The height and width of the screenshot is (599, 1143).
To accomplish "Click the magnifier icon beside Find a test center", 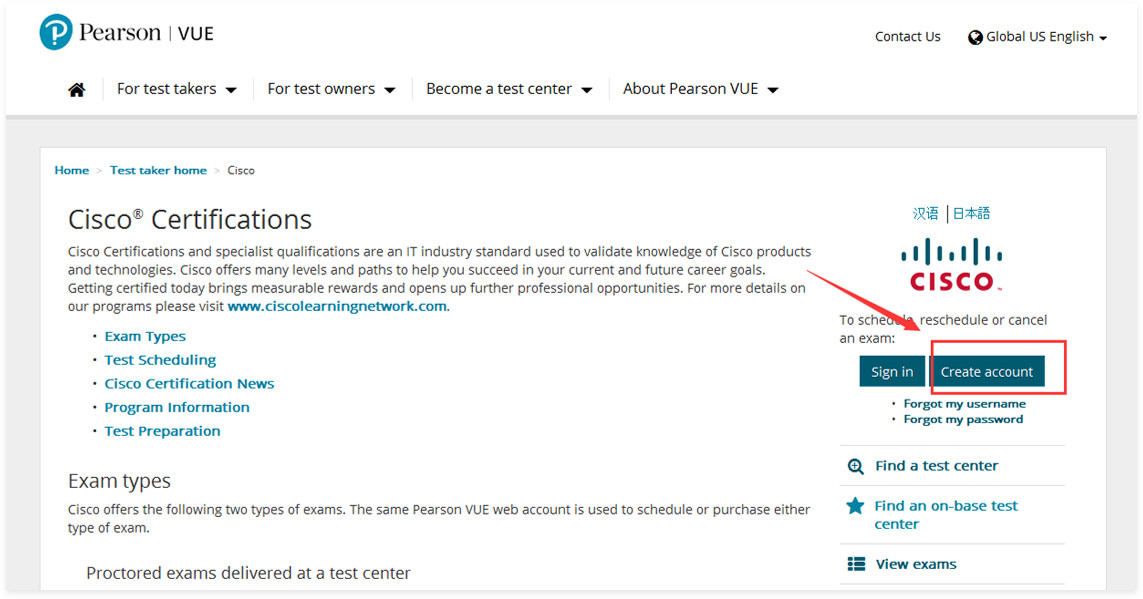I will tap(856, 466).
